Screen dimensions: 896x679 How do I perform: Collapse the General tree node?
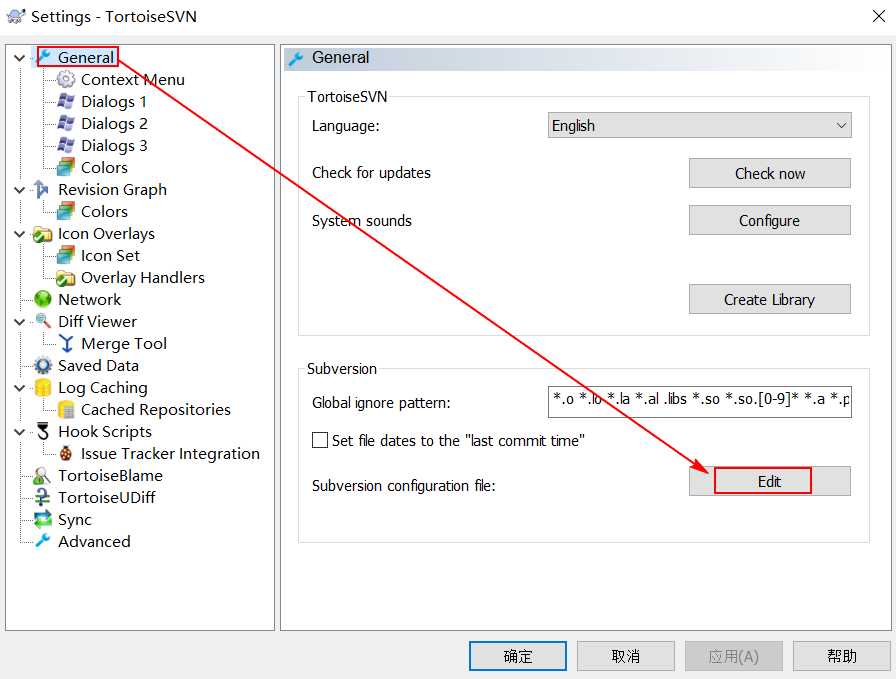[x=19, y=58]
